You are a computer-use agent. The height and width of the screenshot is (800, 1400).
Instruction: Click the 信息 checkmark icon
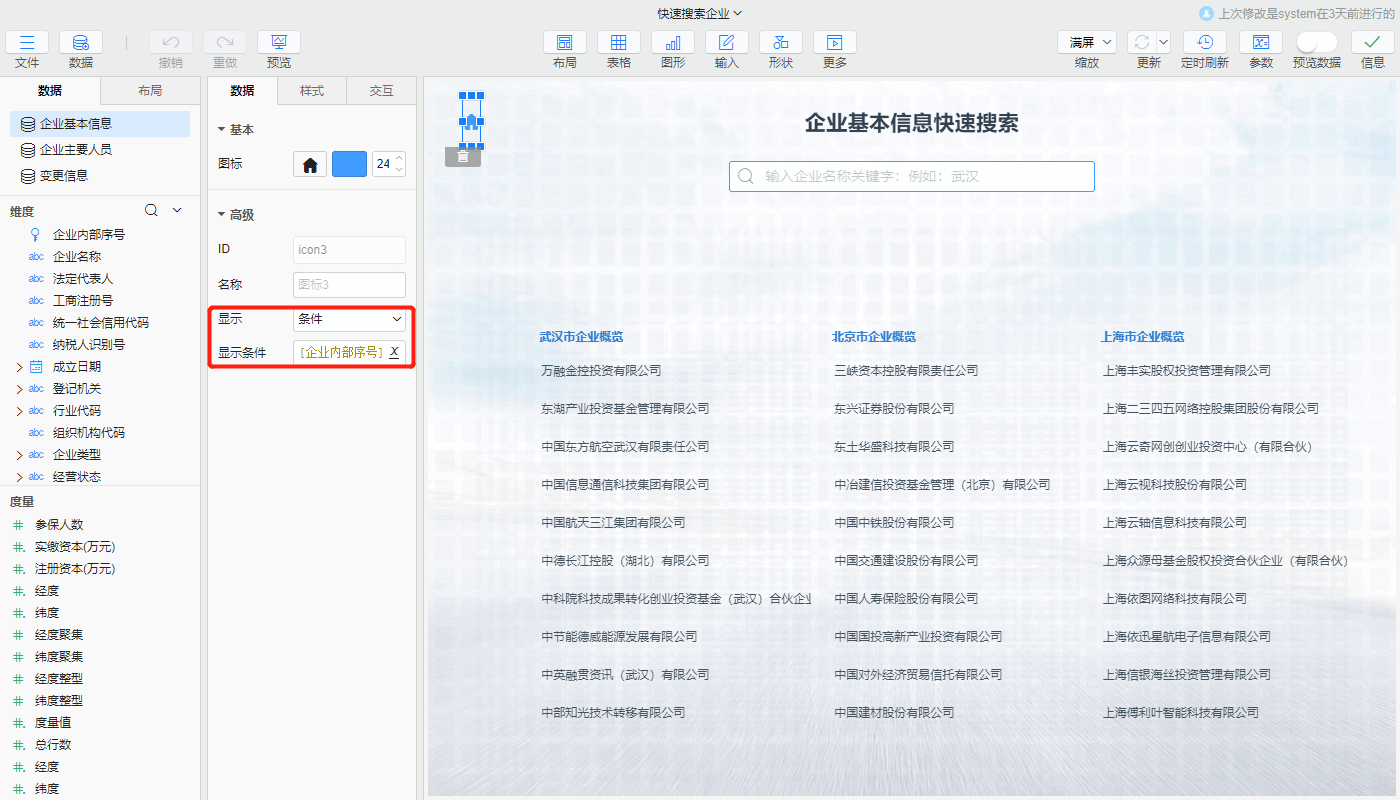1373,42
